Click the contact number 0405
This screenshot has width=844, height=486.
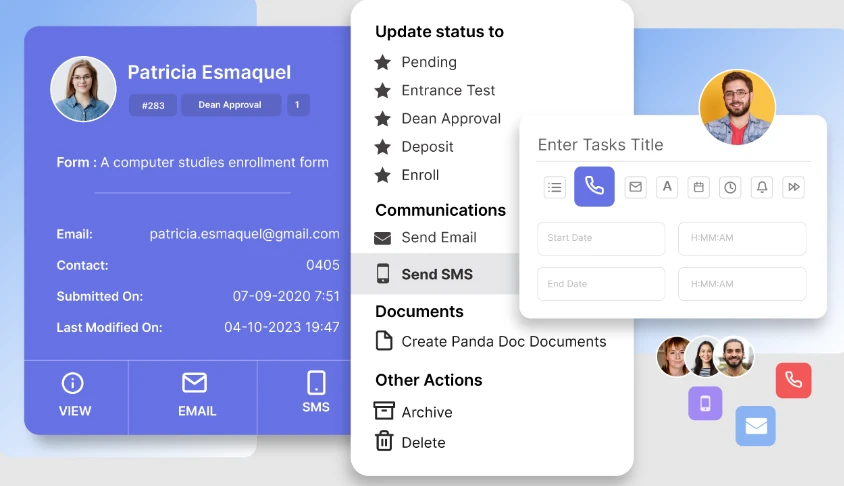click(322, 265)
